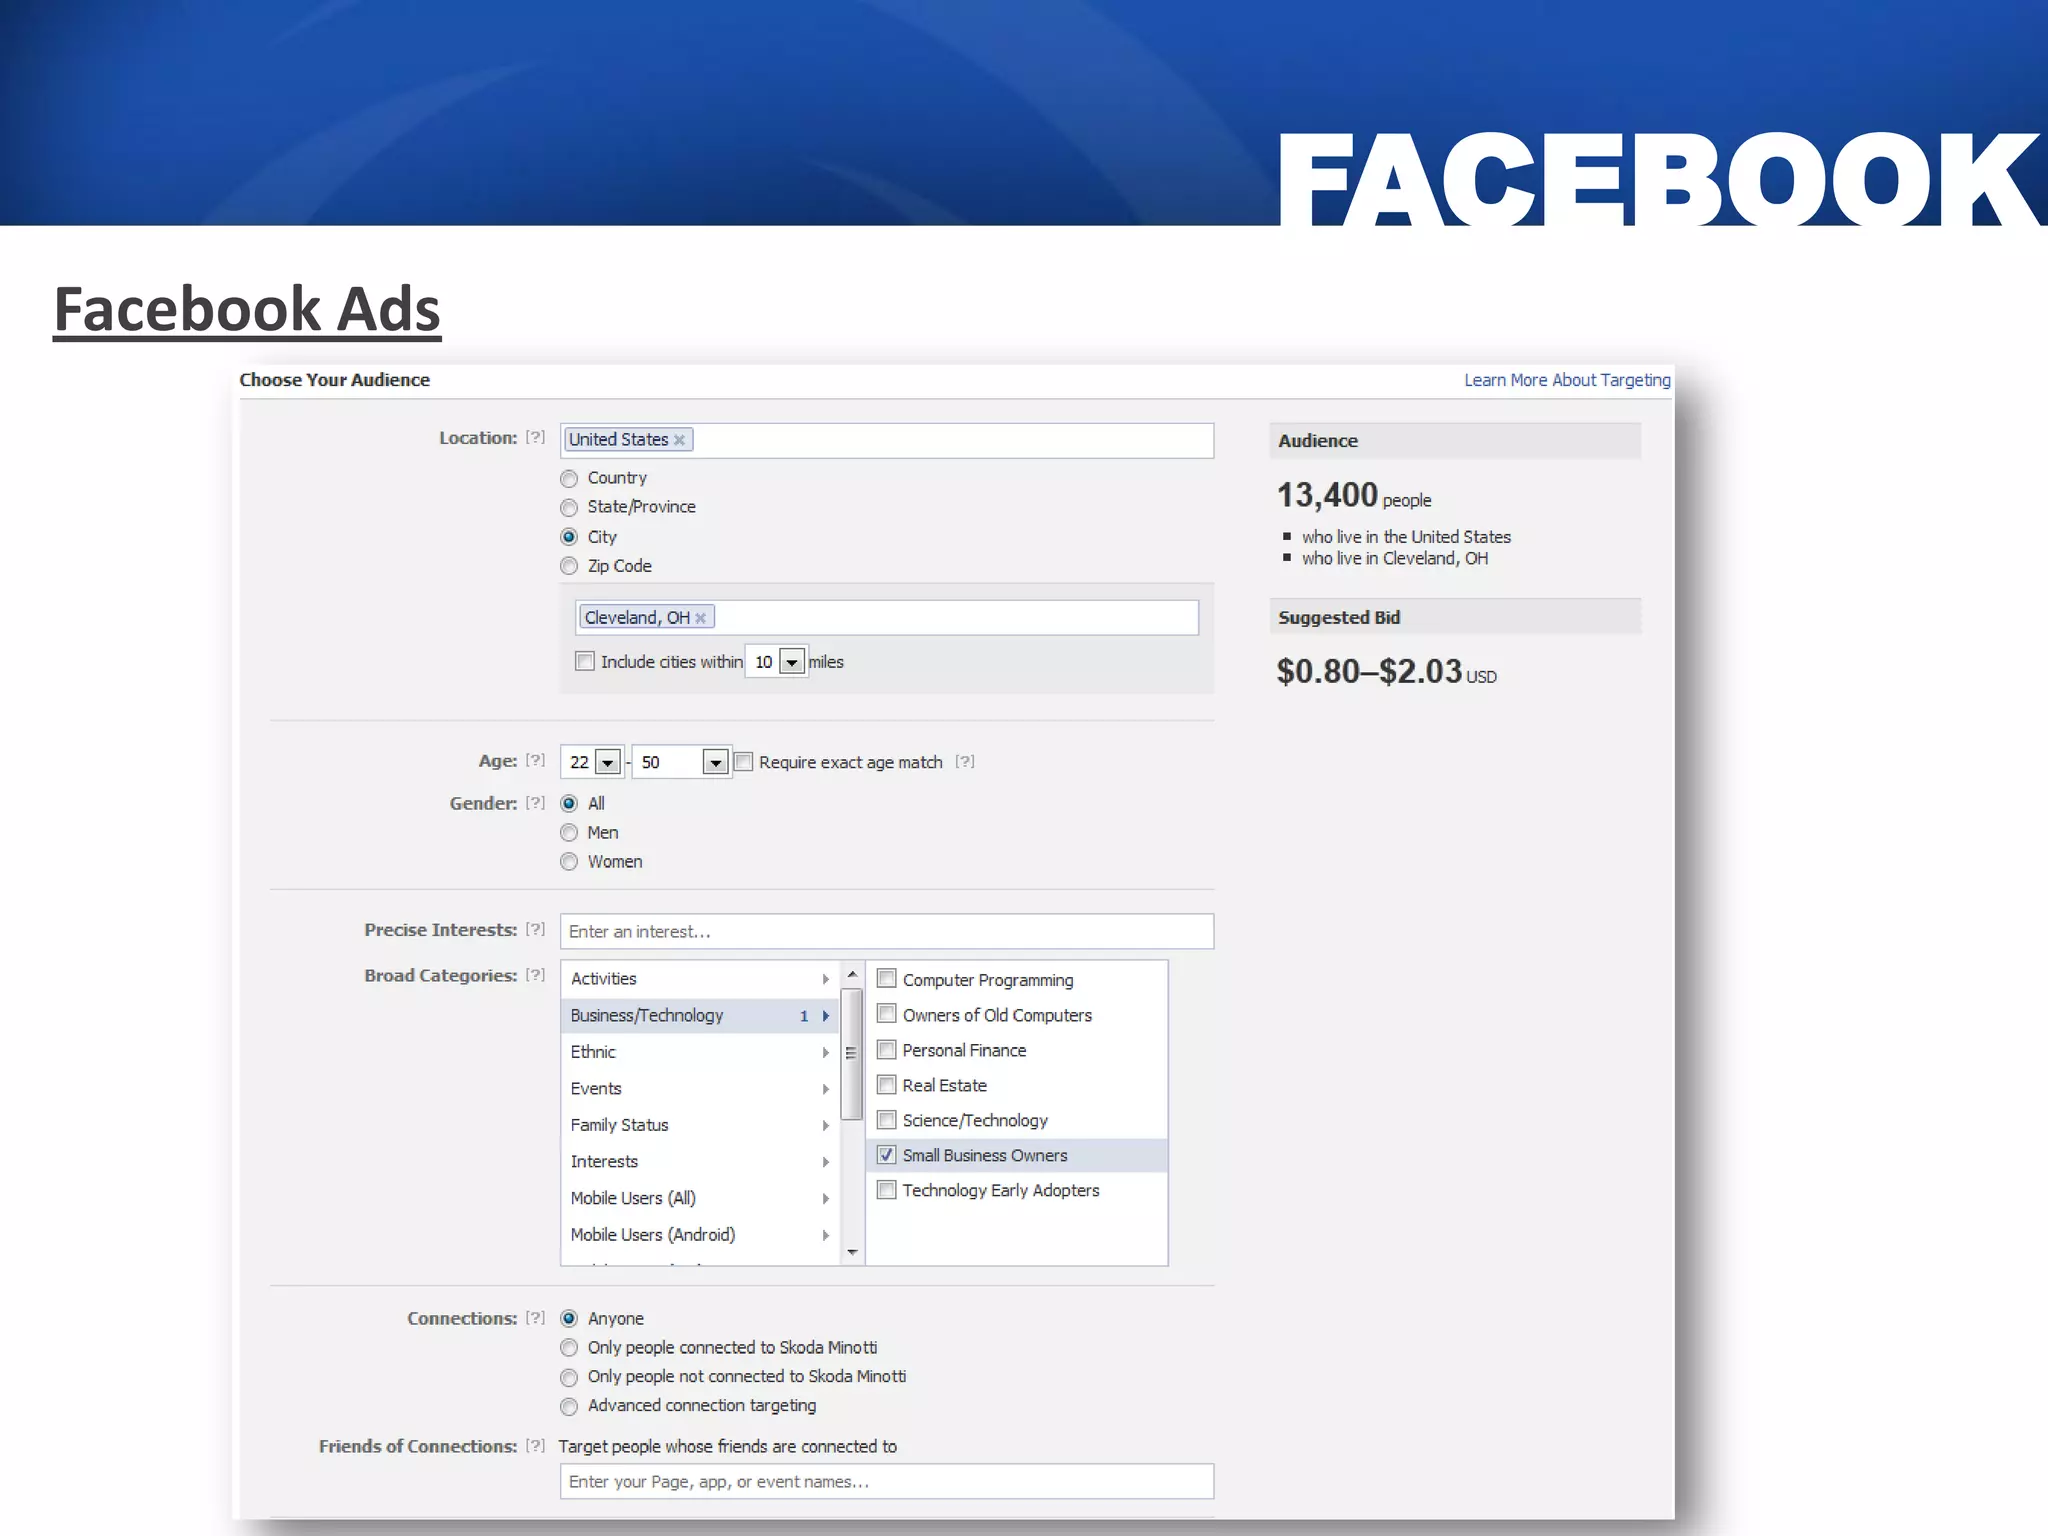Remove the United States location tag
Viewport: 2048px width, 1536px height.
[x=679, y=440]
